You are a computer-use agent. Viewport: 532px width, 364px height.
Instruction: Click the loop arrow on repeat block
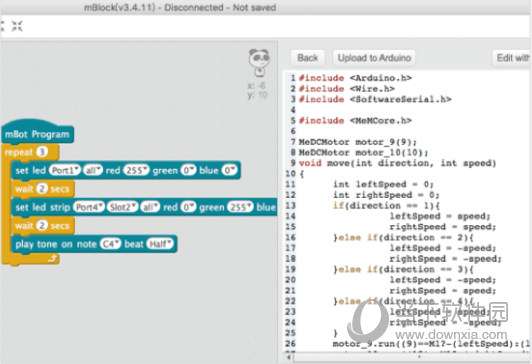point(52,259)
